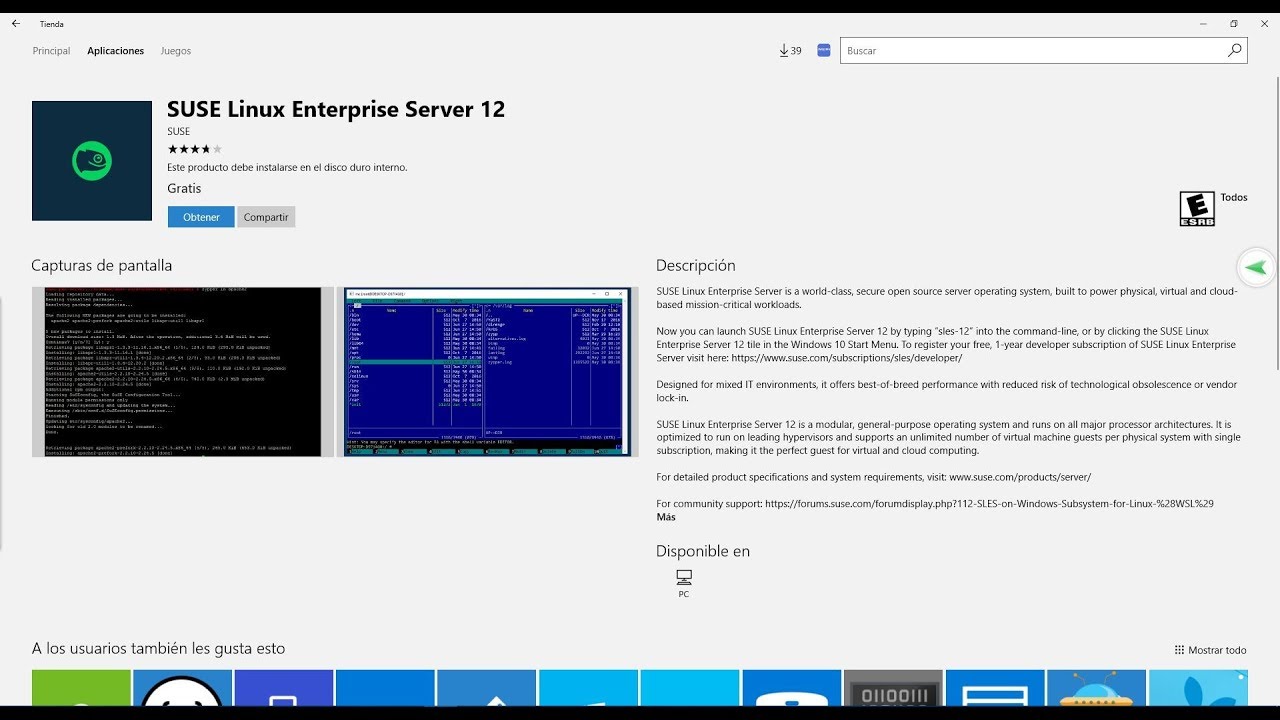Open the Juegos tab
The height and width of the screenshot is (720, 1280).
(x=176, y=51)
